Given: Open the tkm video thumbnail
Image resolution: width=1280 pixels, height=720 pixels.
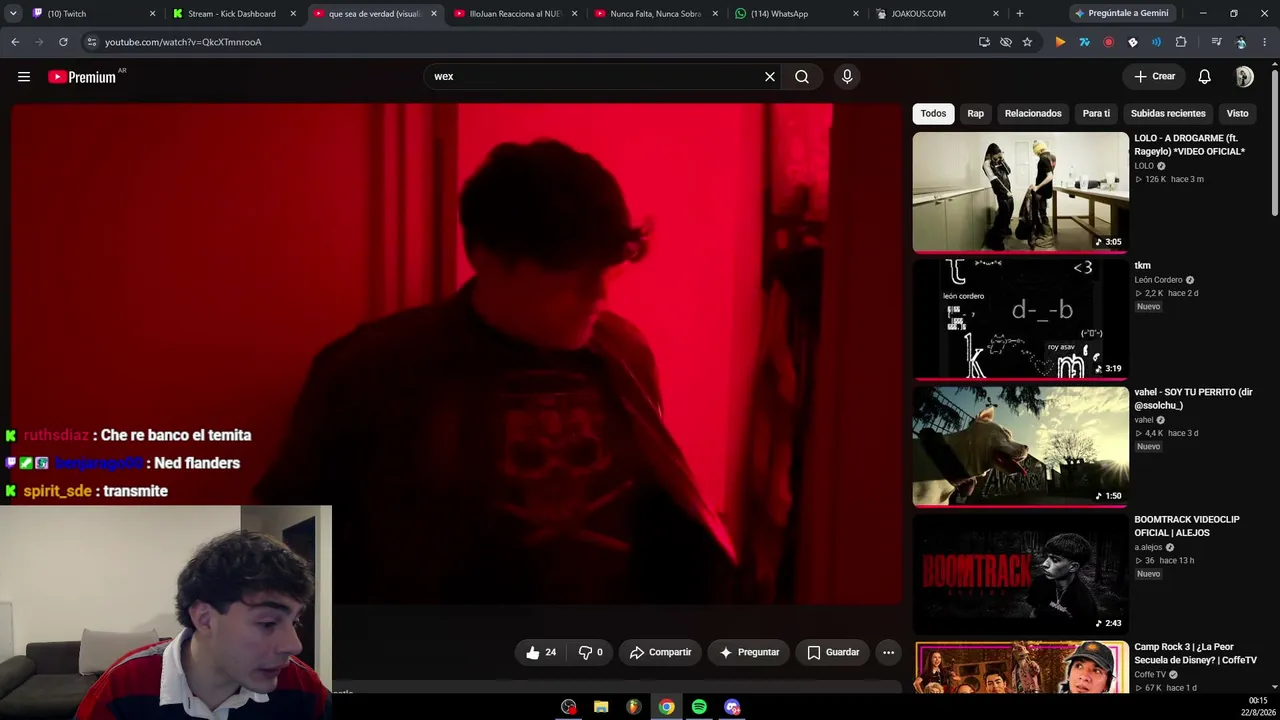Looking at the screenshot, I should click(1020, 319).
